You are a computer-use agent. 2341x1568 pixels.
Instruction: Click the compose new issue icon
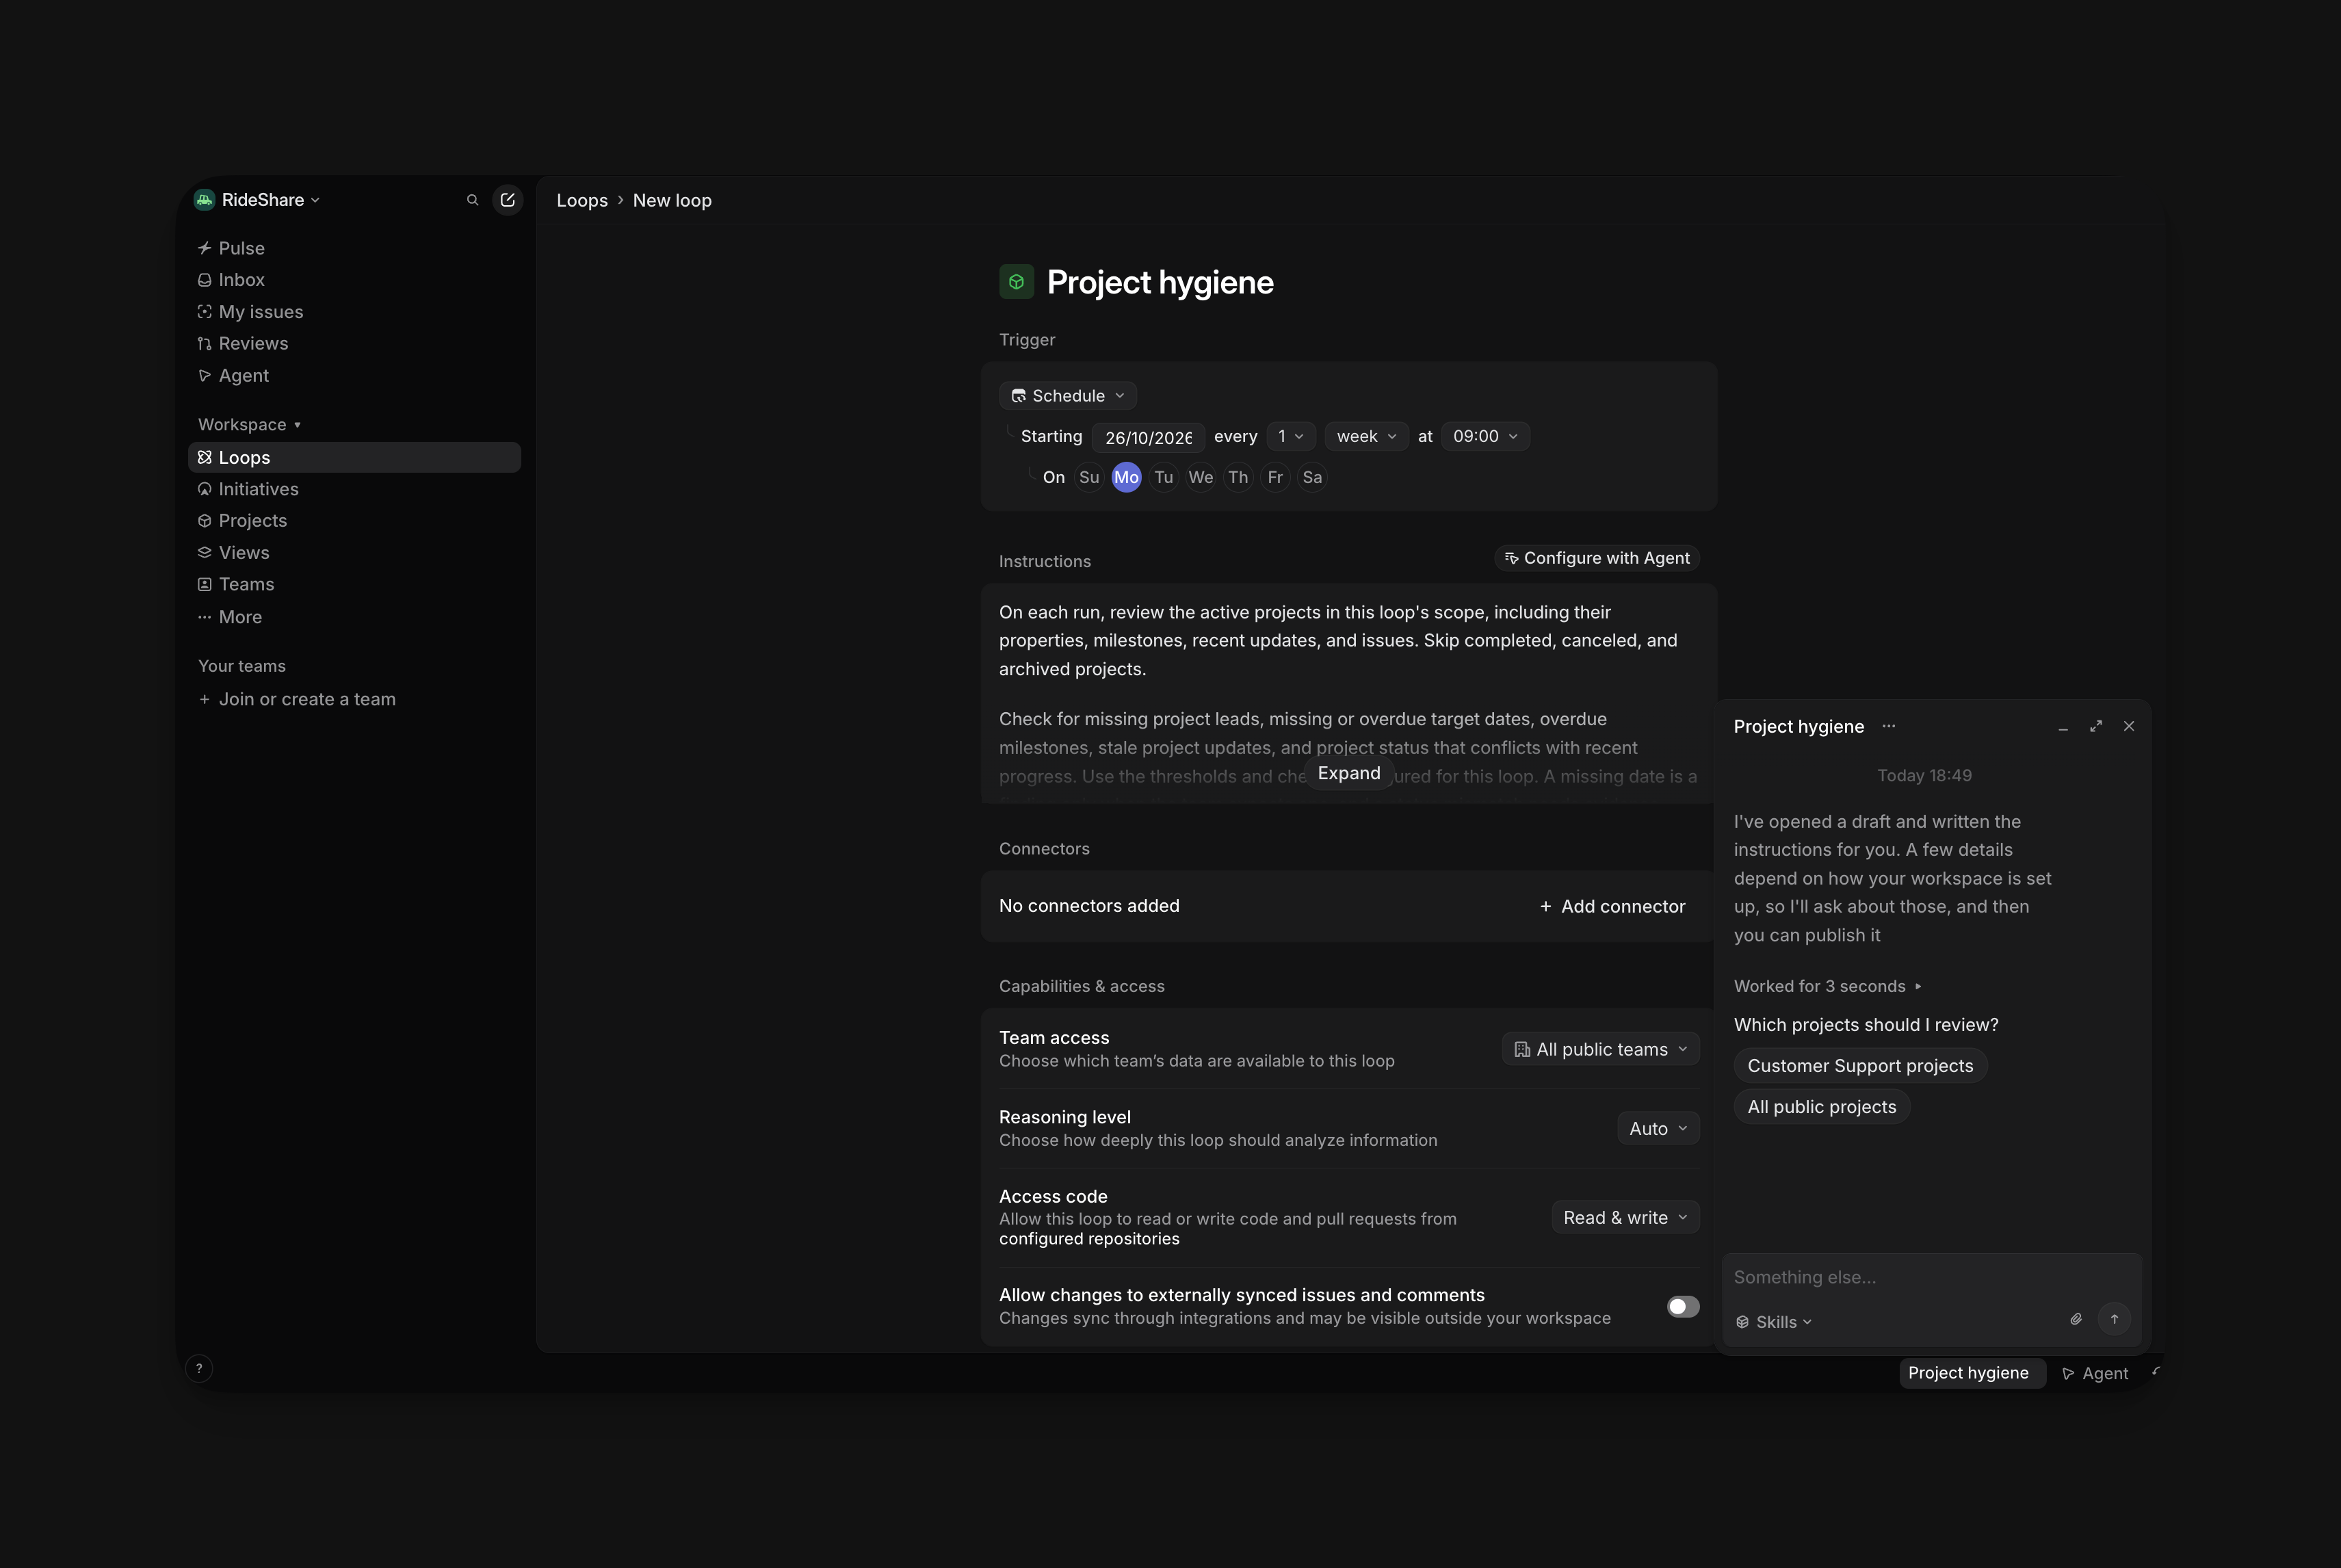coord(508,200)
